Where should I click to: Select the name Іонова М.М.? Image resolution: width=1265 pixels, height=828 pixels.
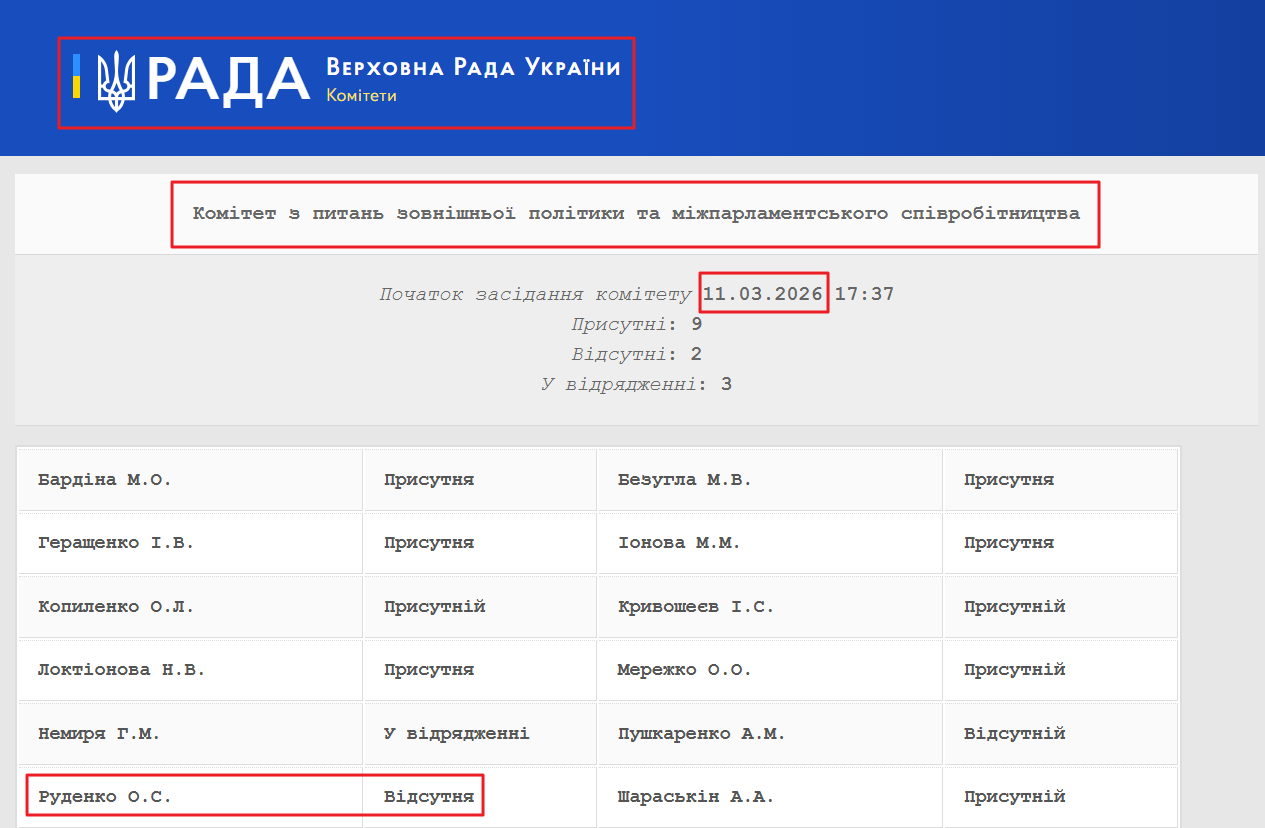pyautogui.click(x=679, y=543)
